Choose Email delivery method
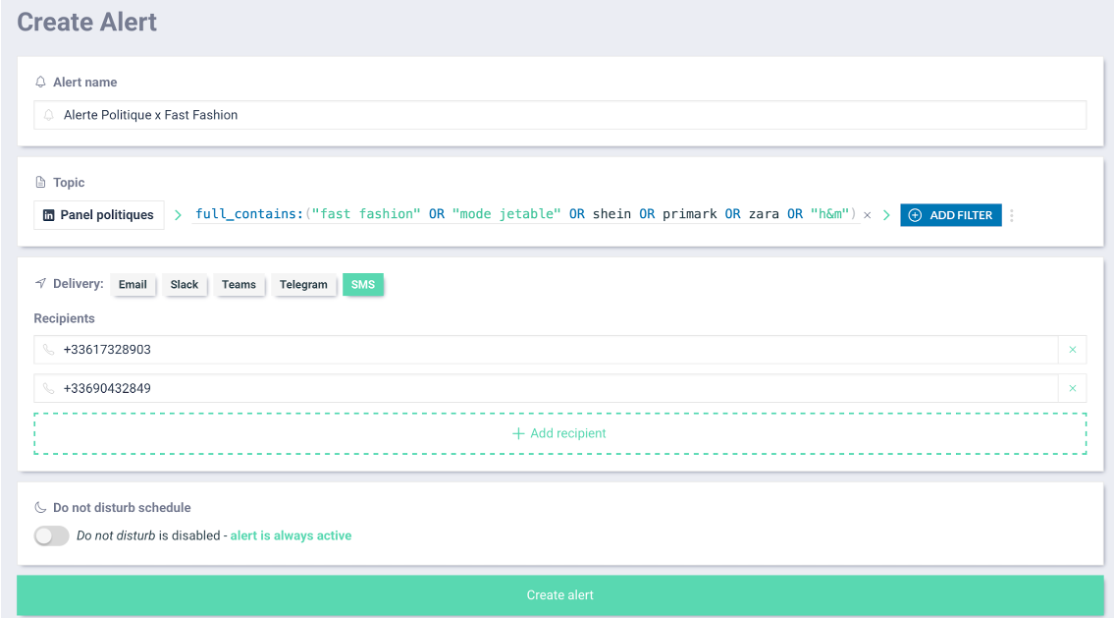 (133, 284)
